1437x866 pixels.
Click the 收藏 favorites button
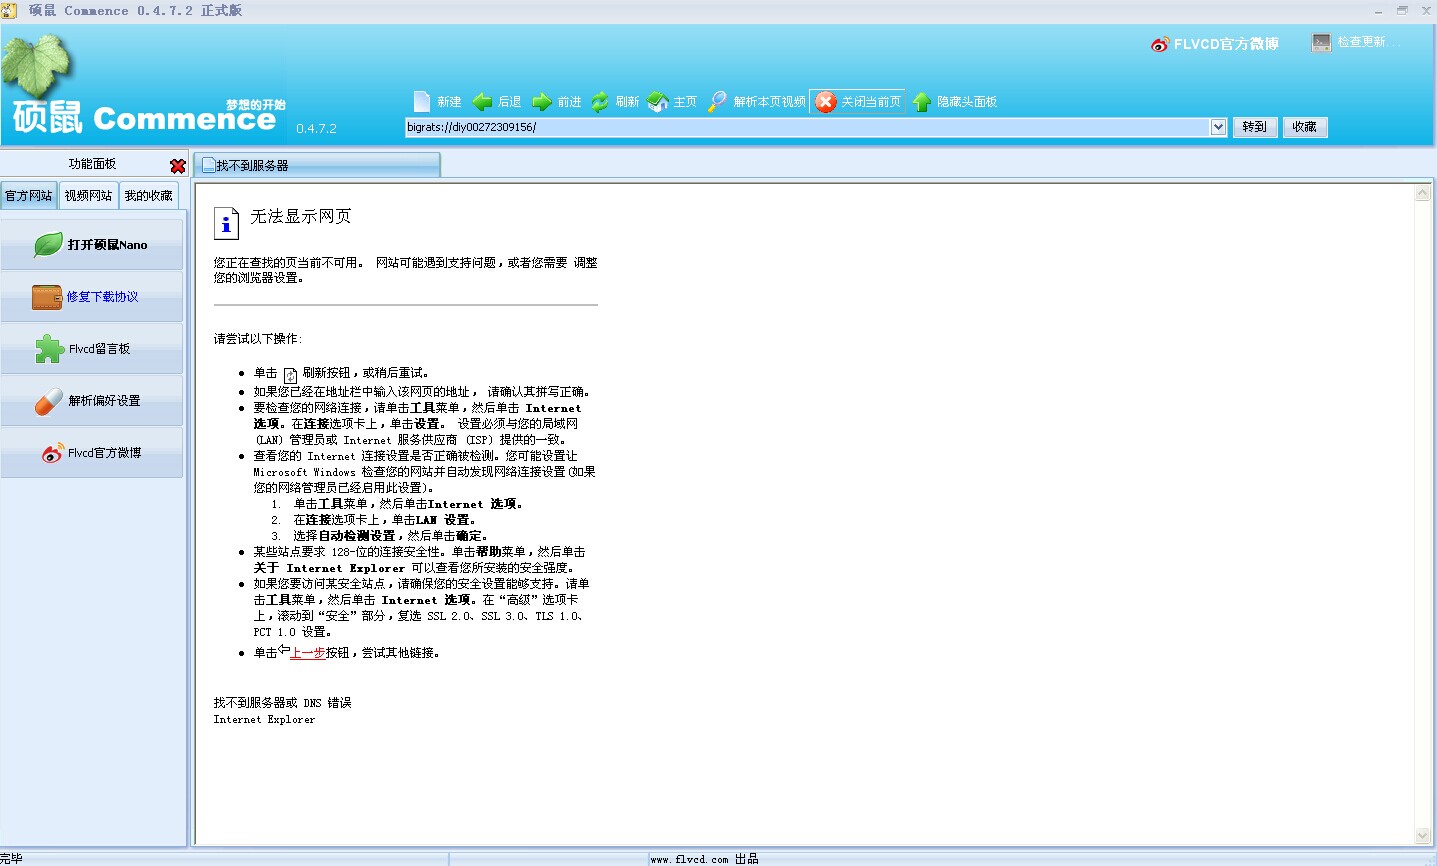point(1304,127)
